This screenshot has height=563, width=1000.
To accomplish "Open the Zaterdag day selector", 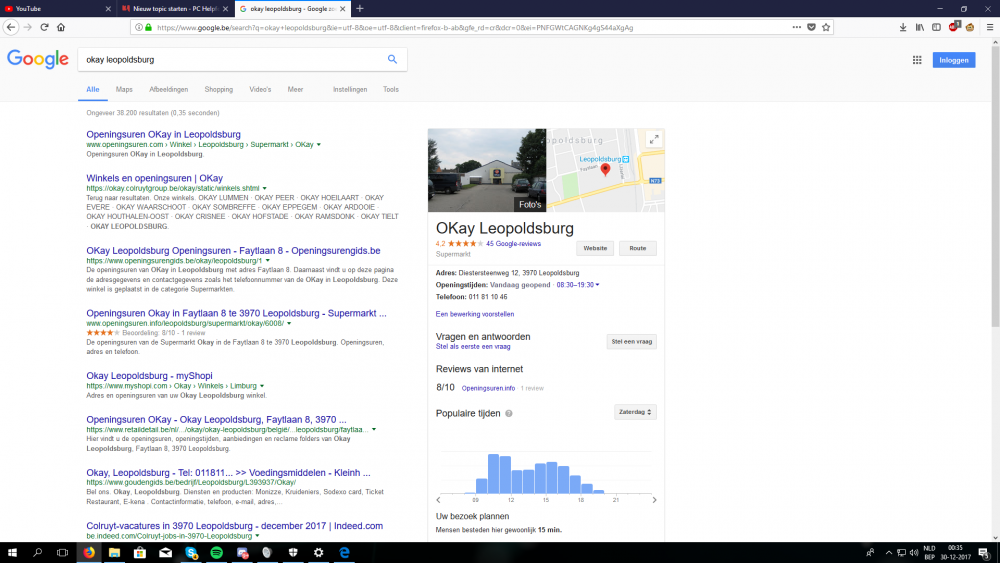I will [635, 412].
